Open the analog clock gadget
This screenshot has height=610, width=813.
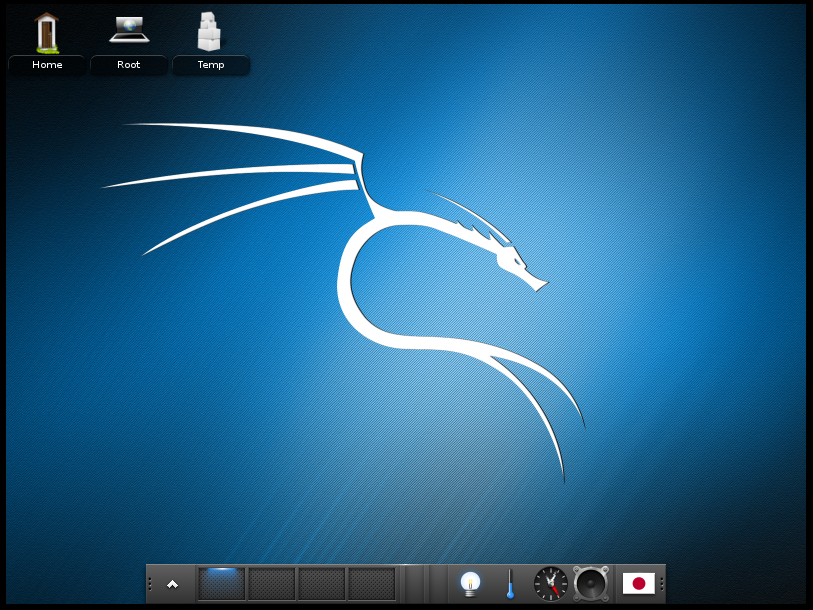point(551,584)
